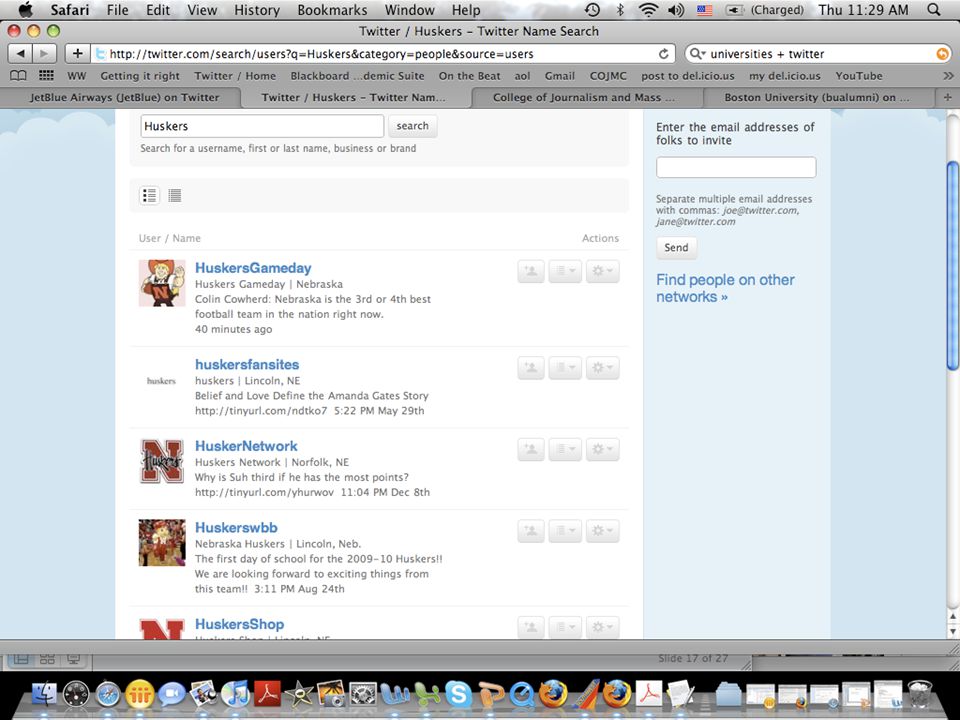Focus the Safari URL address bar
The height and width of the screenshot is (720, 960).
(383, 54)
